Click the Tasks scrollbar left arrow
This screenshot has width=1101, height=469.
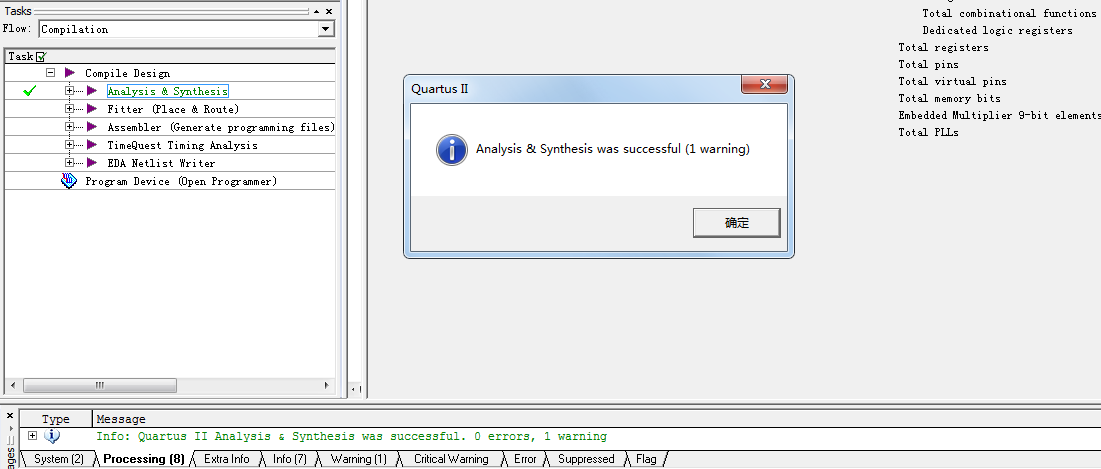(x=12, y=385)
